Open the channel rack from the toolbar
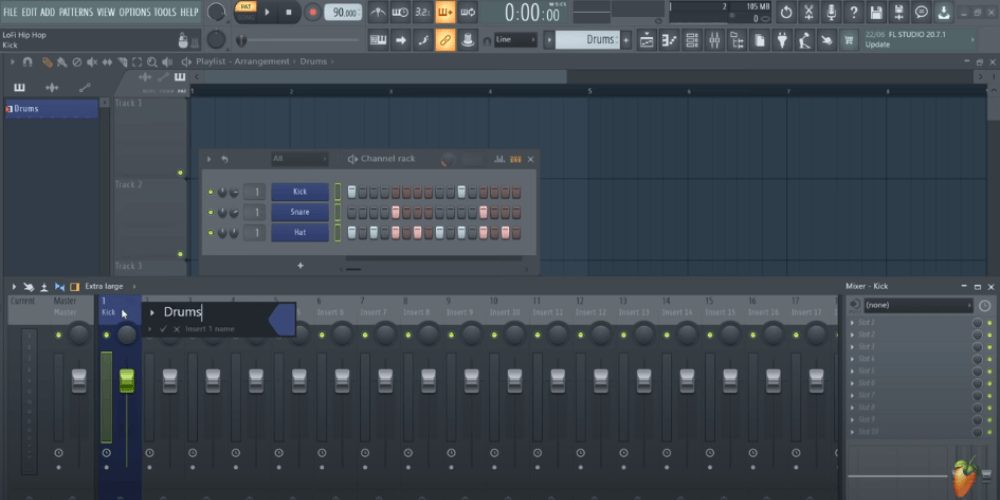This screenshot has width=1000, height=500. 692,40
